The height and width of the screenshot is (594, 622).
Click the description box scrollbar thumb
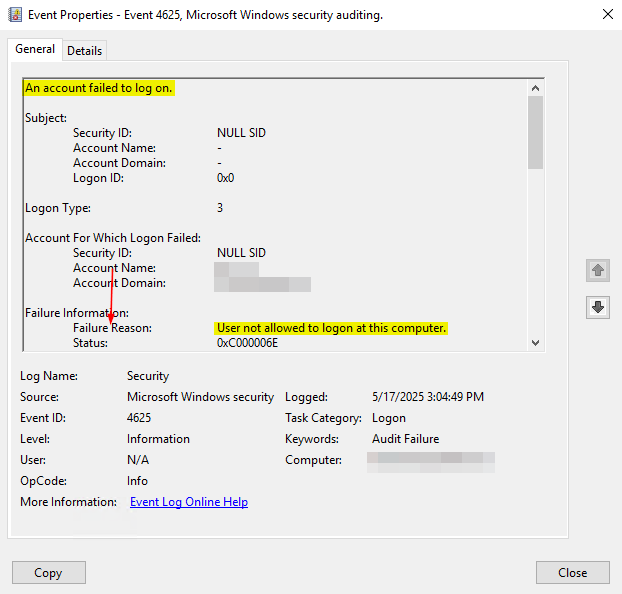535,132
